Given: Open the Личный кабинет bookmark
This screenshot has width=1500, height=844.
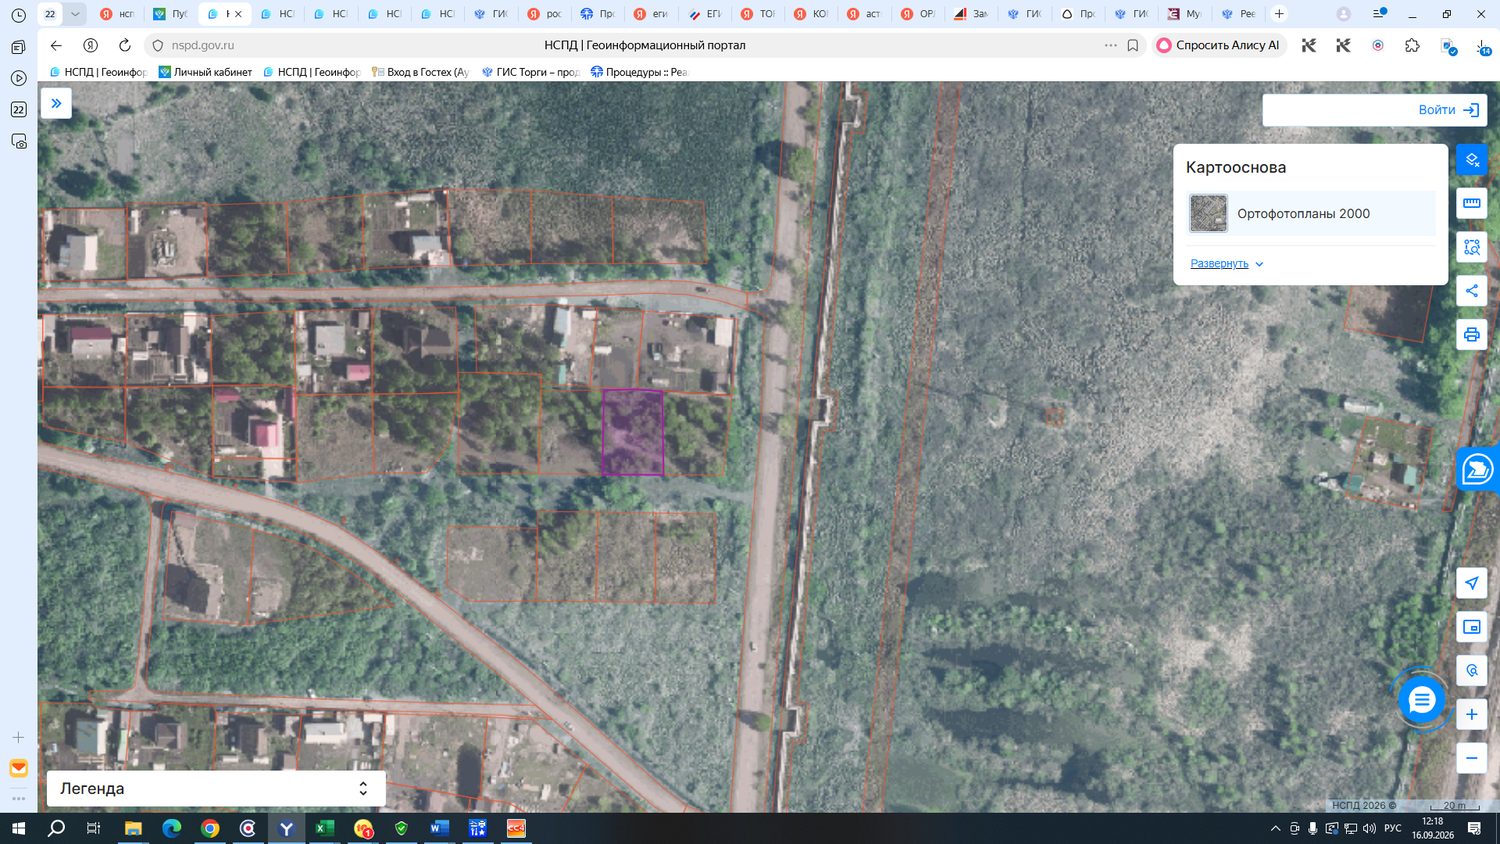Looking at the screenshot, I should click(205, 72).
